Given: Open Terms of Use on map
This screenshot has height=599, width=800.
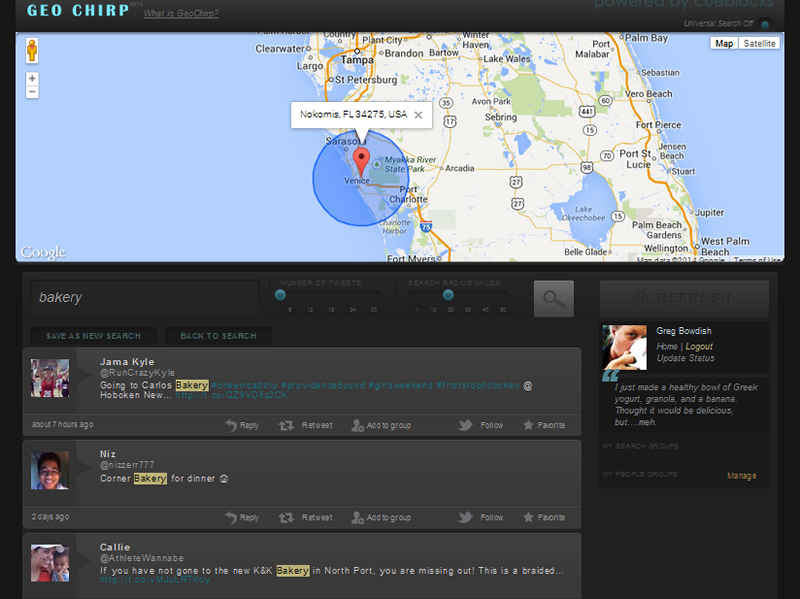Looking at the screenshot, I should (x=757, y=260).
